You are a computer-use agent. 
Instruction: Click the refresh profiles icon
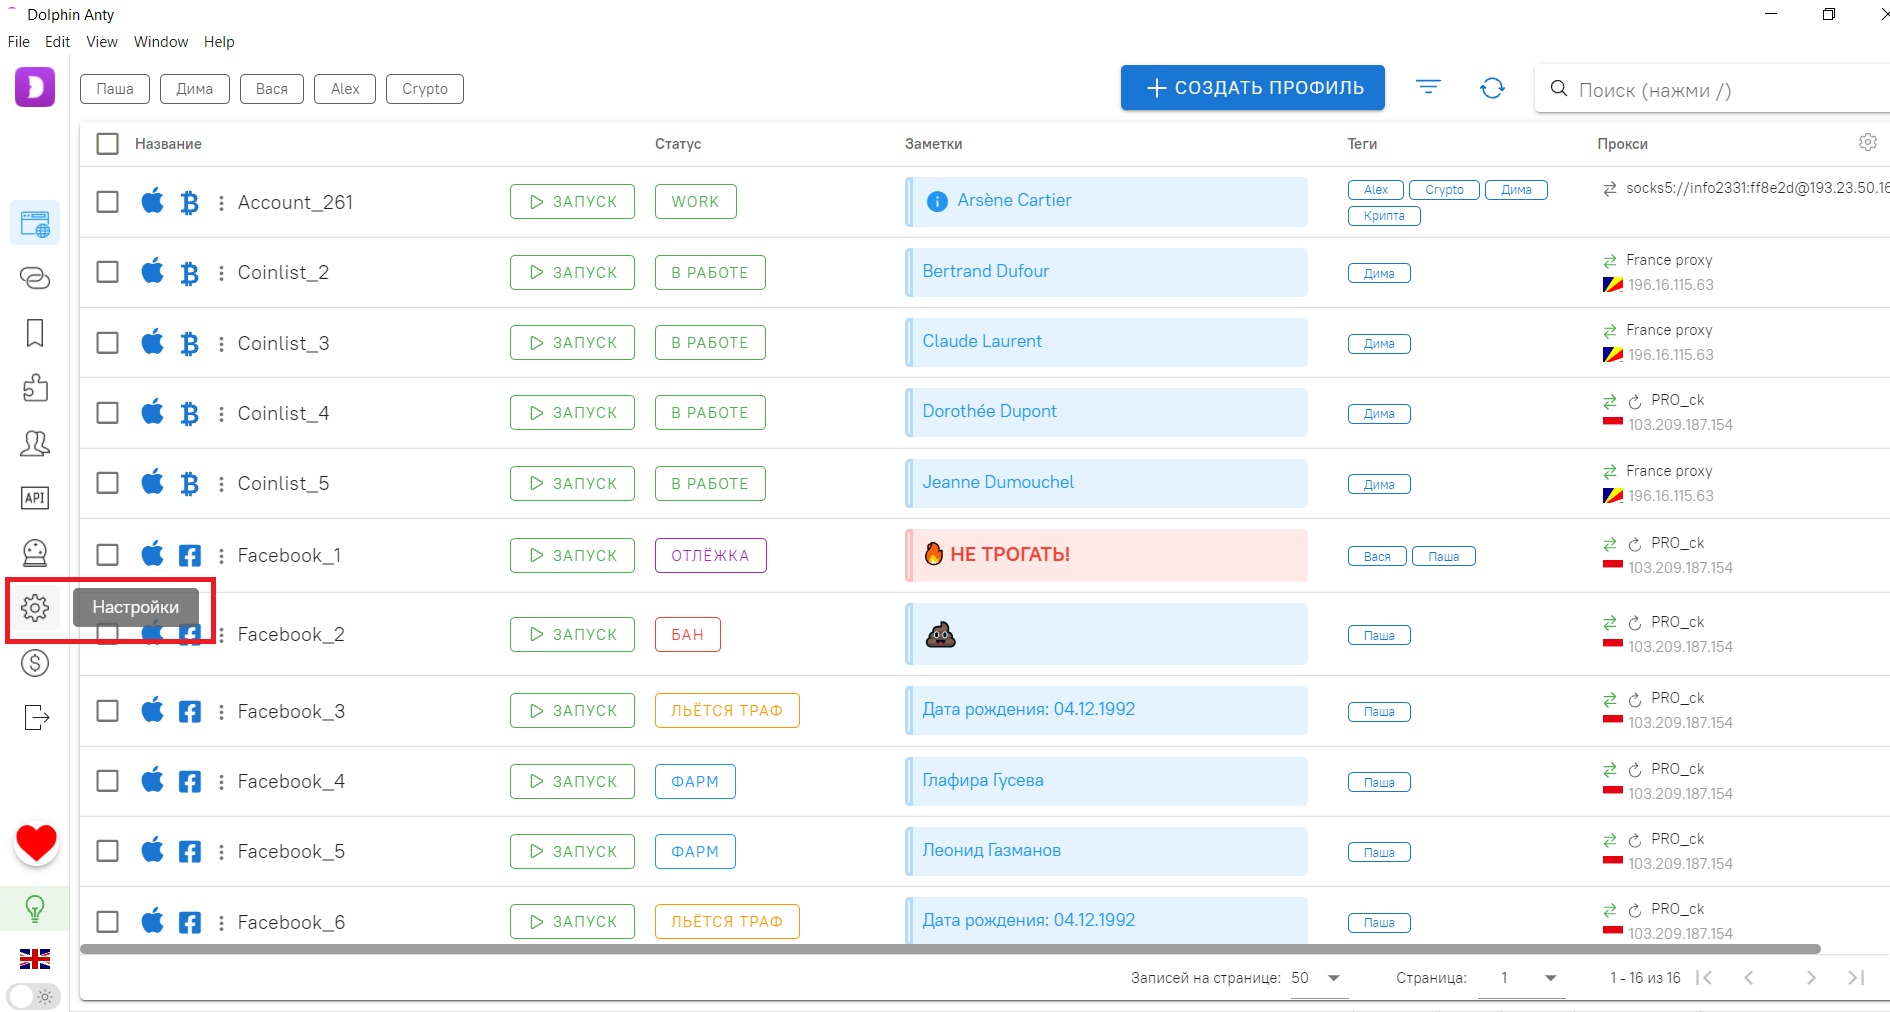[1492, 88]
